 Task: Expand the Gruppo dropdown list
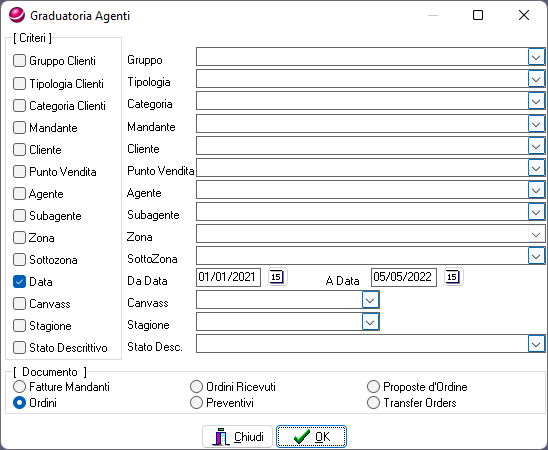pos(536,57)
